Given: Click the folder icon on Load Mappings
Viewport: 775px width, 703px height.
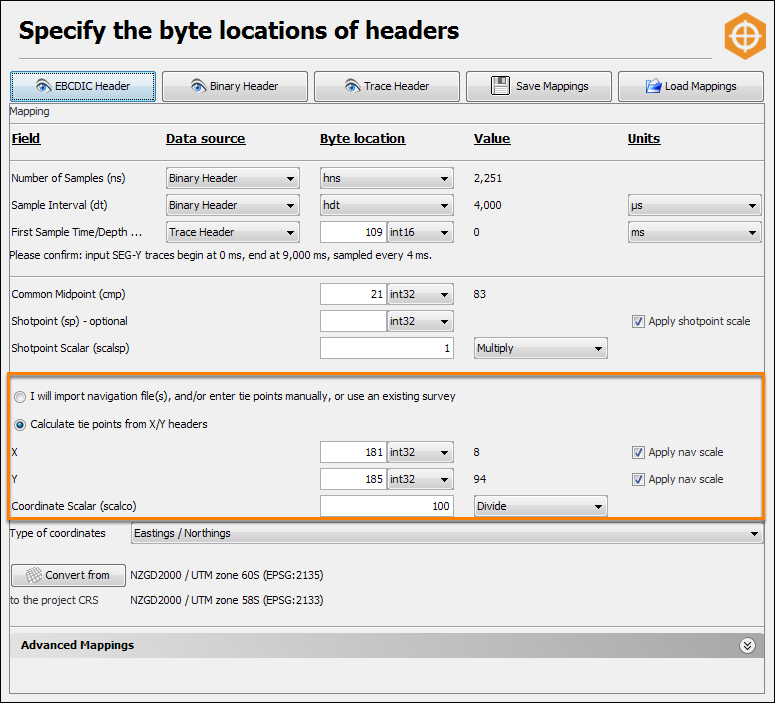Looking at the screenshot, I should coord(653,86).
